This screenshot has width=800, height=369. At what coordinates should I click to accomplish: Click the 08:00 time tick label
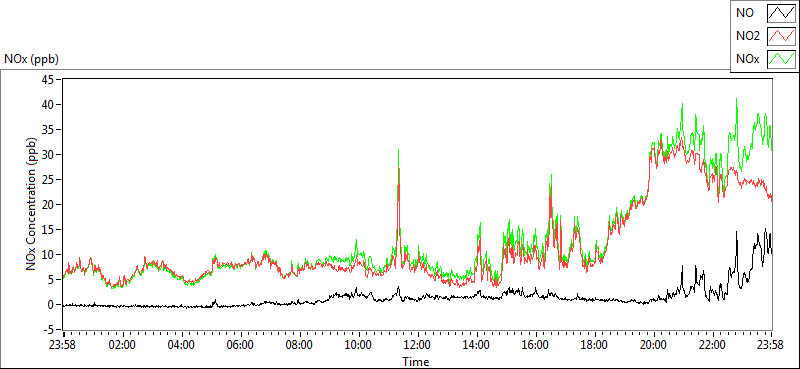click(299, 344)
